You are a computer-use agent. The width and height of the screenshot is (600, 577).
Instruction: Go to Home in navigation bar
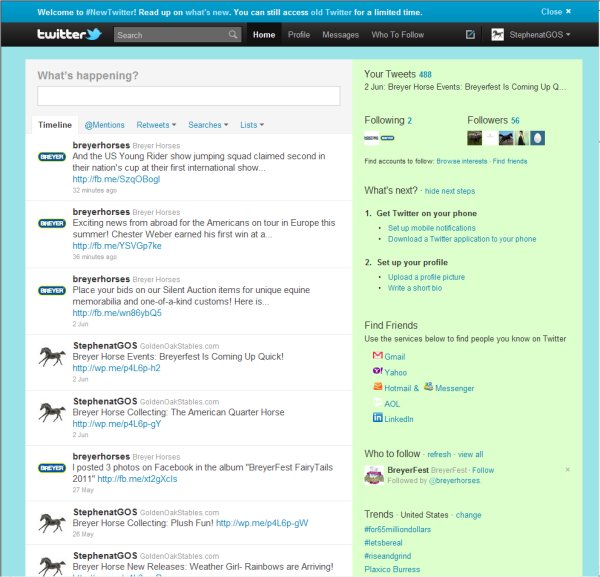click(x=264, y=35)
